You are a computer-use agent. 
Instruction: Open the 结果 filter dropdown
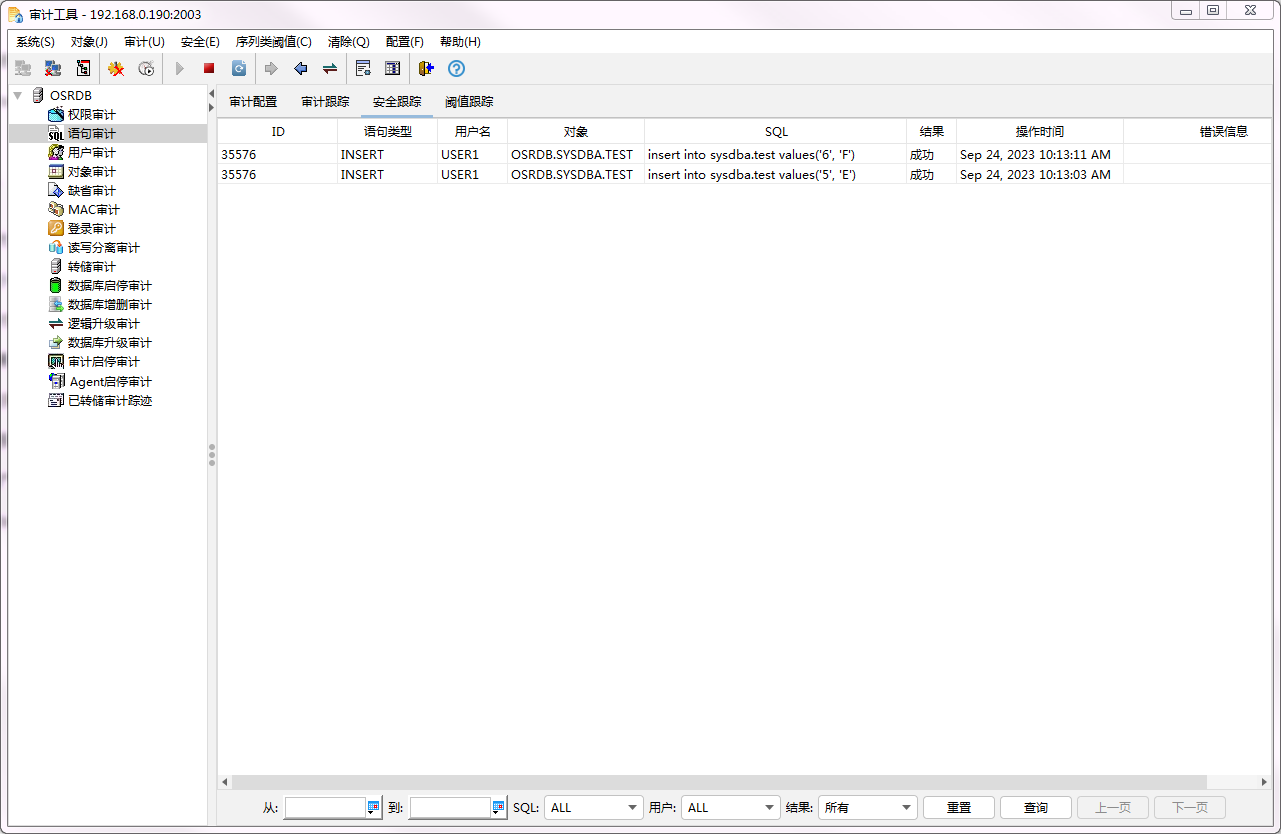point(867,807)
